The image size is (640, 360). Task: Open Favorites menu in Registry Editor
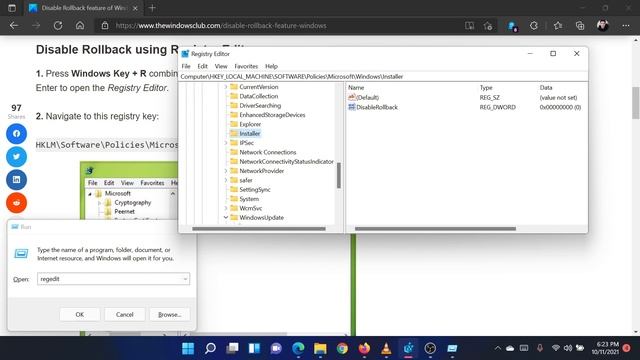(x=246, y=66)
